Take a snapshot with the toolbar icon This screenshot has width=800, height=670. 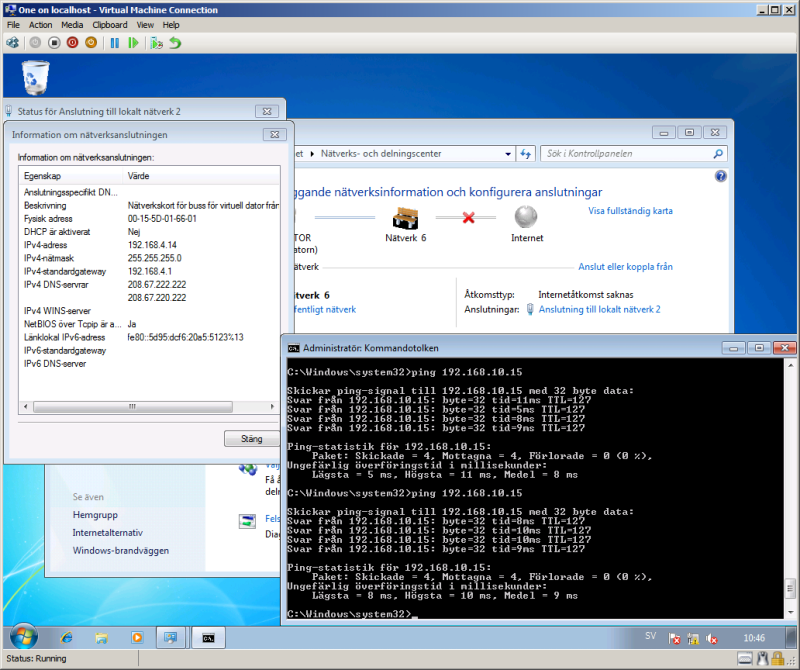(157, 43)
